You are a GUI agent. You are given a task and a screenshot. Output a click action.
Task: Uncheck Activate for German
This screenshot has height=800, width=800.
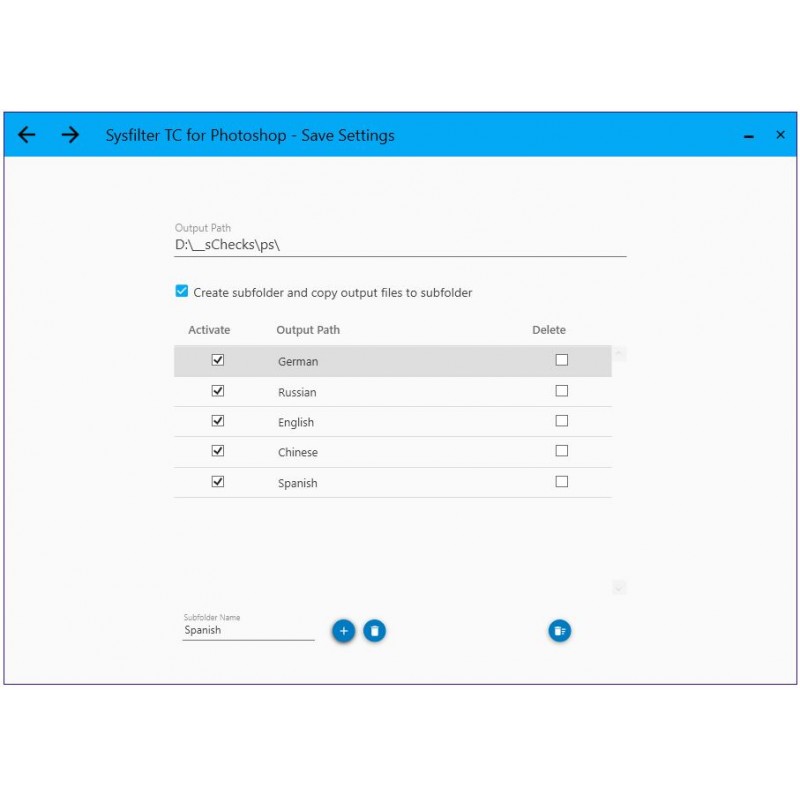218,360
